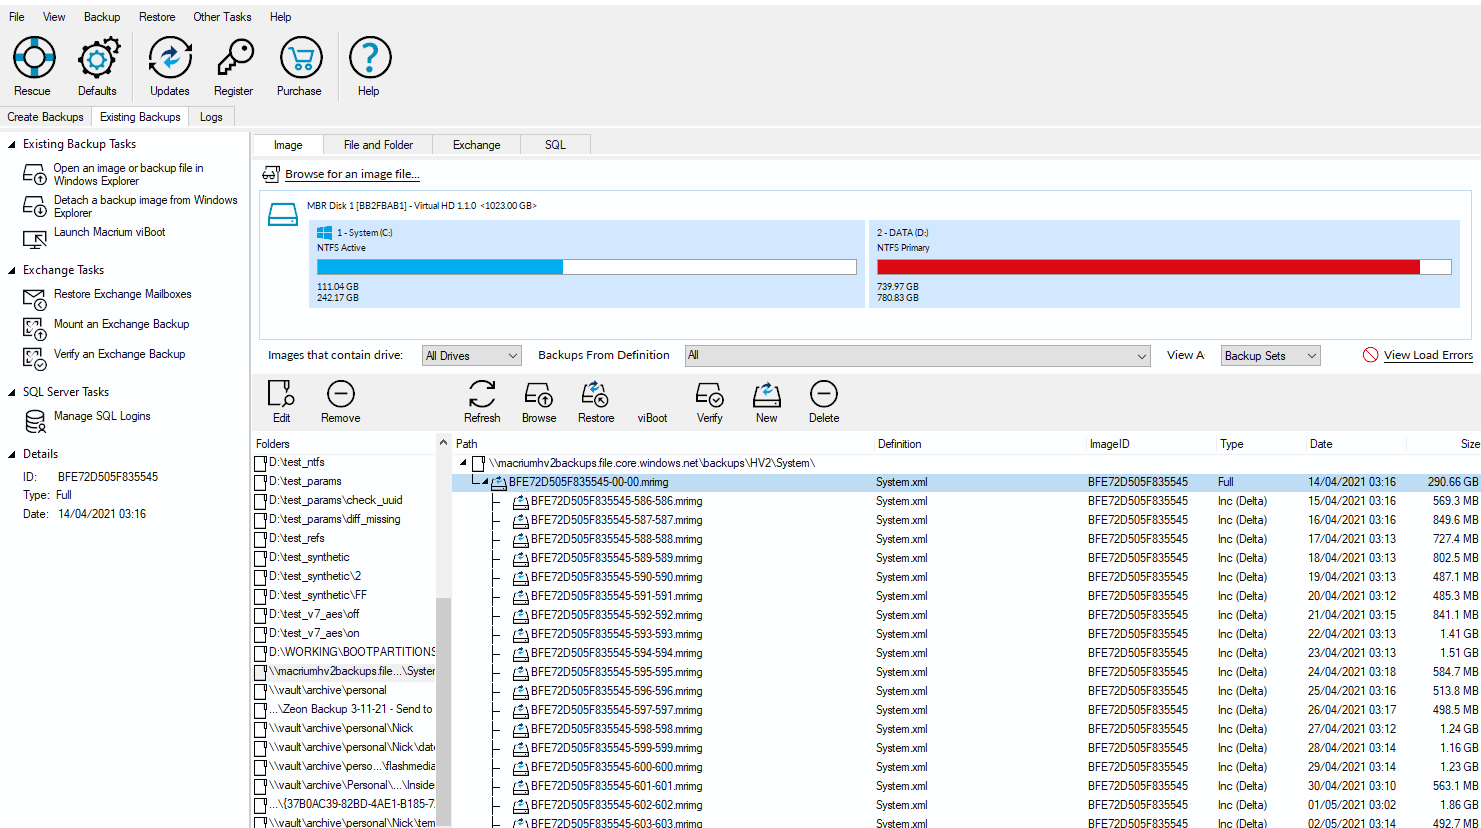1481x828 pixels.
Task: Open the Other Tasks menu
Action: click(222, 16)
